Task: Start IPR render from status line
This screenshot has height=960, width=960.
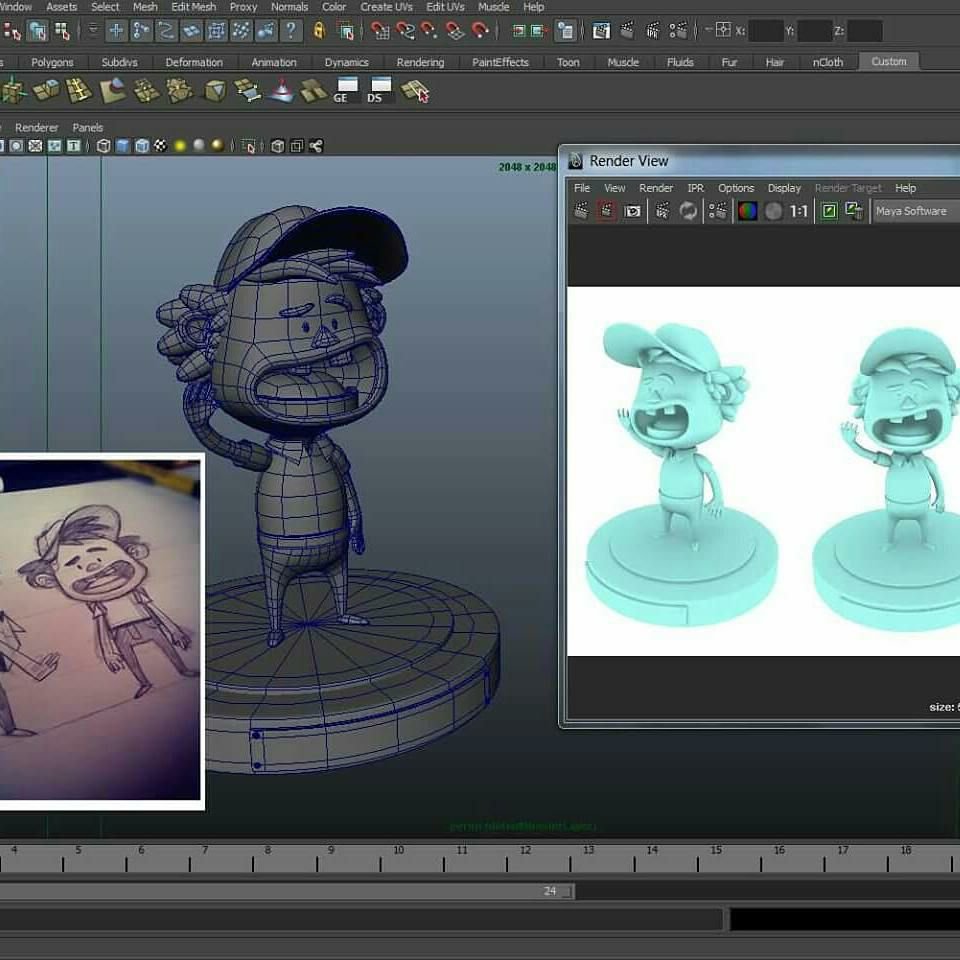Action: pos(653,31)
